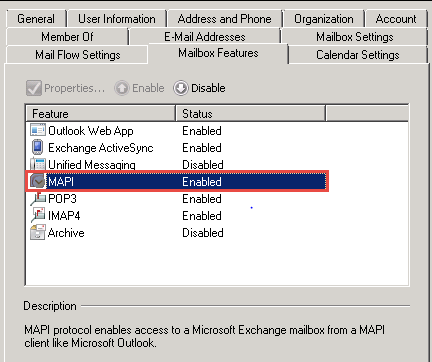Open Address and Phone tab

224,19
